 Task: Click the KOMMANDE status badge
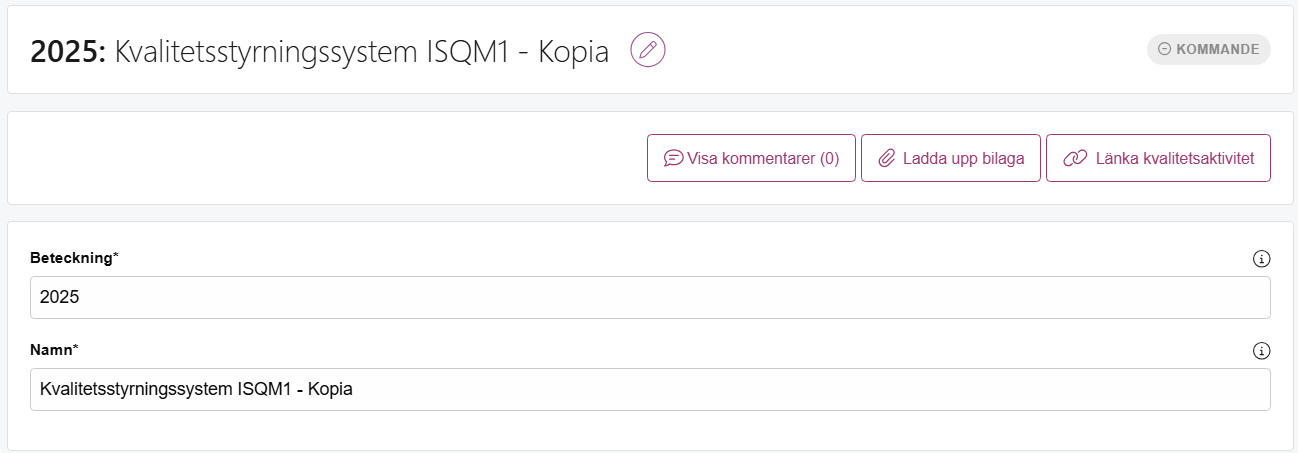(1208, 49)
